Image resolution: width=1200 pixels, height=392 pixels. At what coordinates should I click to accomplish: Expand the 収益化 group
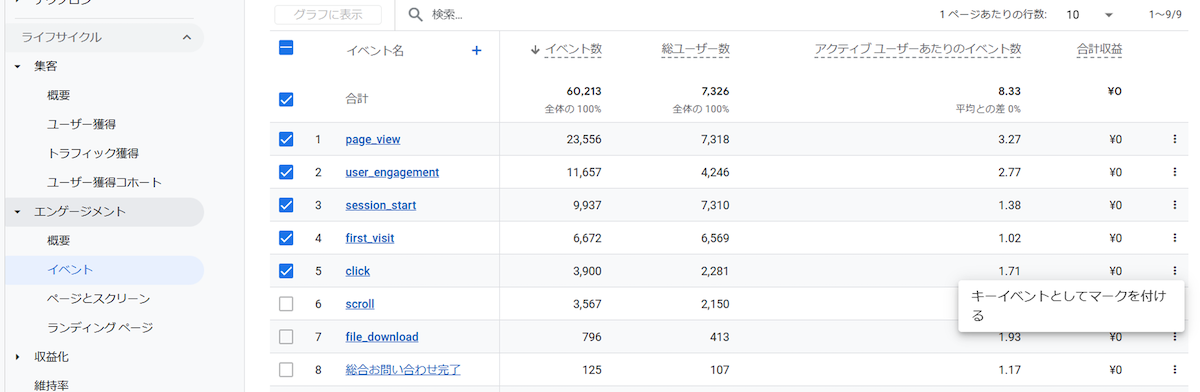coord(17,357)
